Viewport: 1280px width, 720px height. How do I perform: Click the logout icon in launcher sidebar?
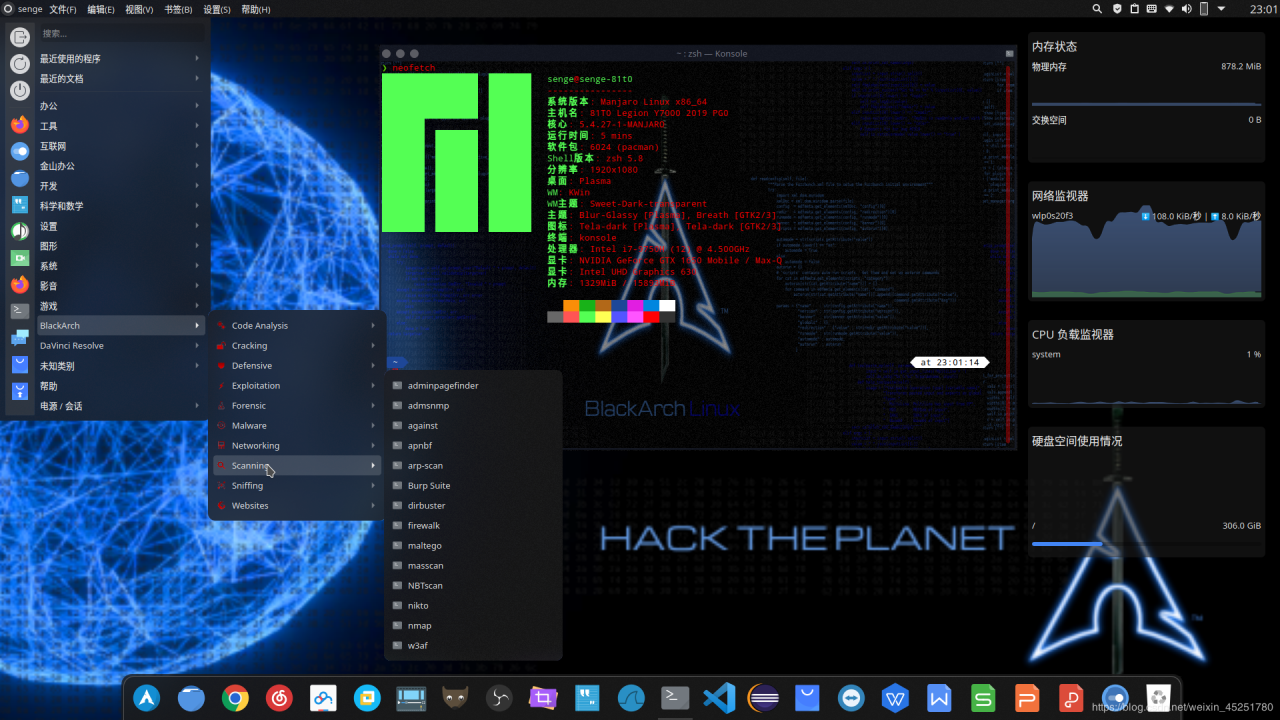coord(20,37)
